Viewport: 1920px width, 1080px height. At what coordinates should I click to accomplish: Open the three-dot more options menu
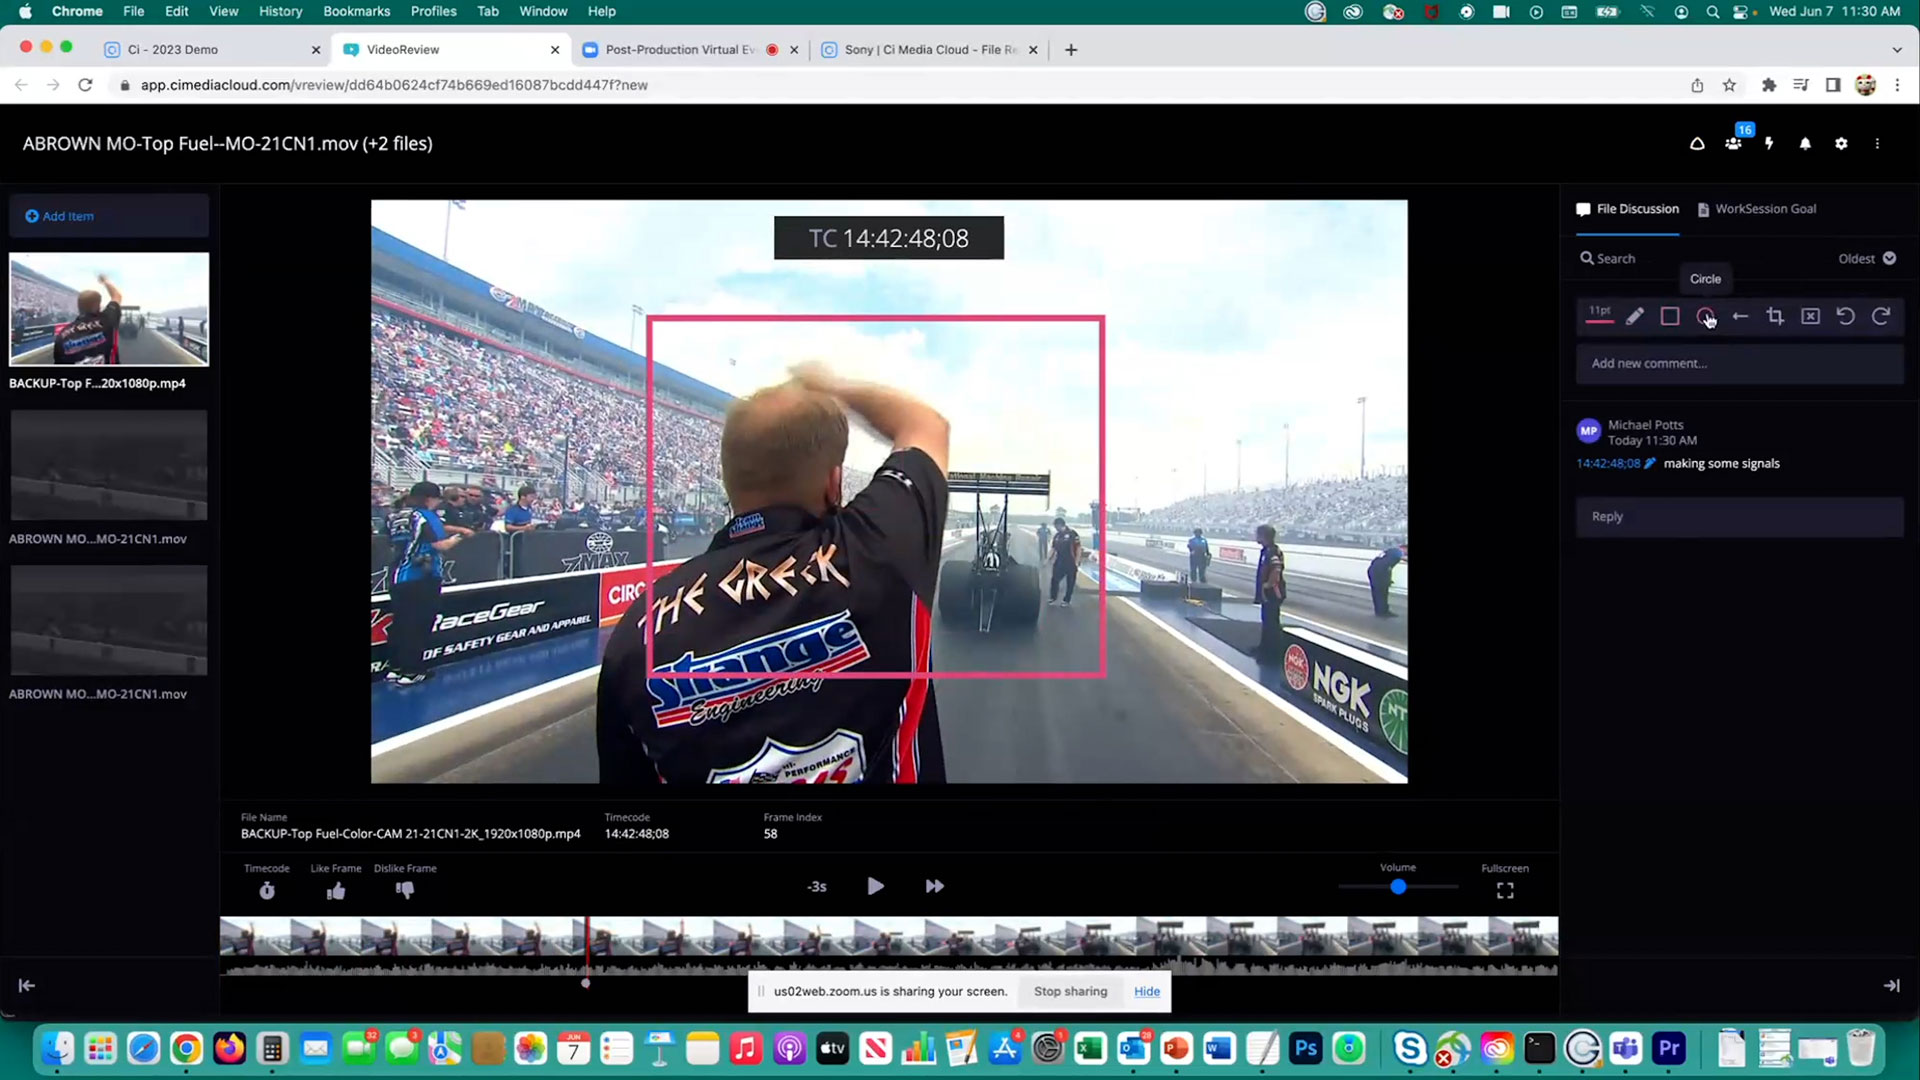[1877, 143]
